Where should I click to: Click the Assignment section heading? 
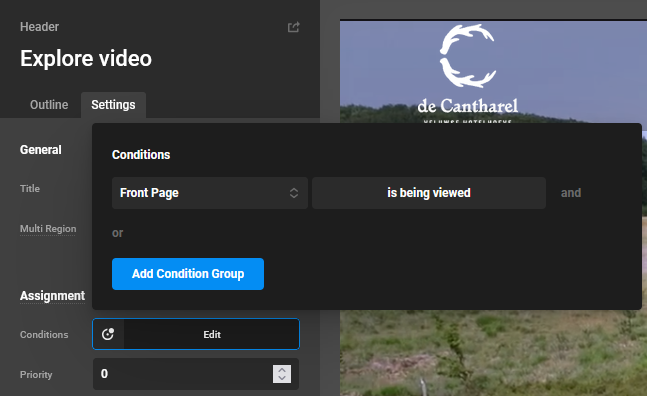point(52,296)
